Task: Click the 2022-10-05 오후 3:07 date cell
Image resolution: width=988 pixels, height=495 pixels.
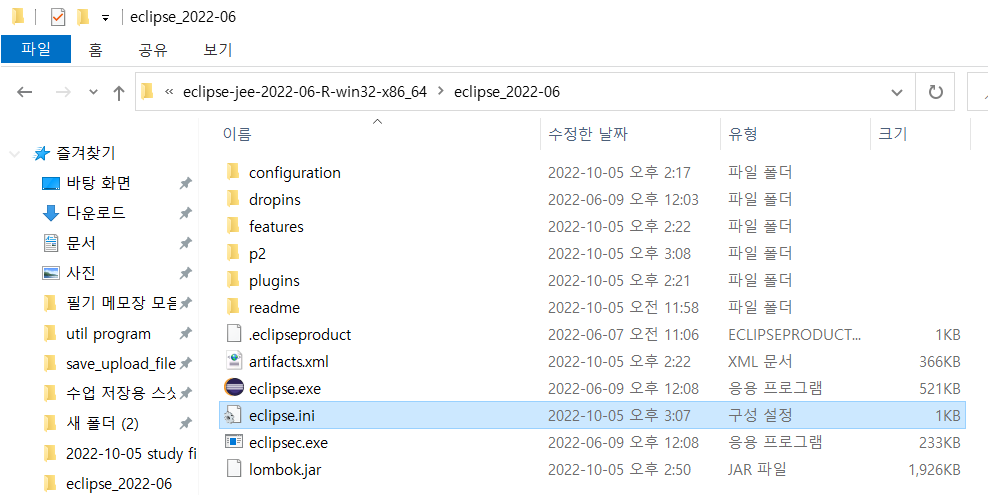Action: pos(619,416)
